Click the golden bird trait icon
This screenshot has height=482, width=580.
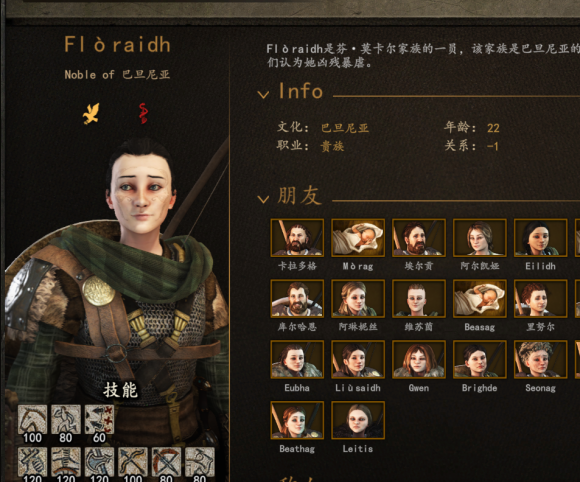coord(91,114)
